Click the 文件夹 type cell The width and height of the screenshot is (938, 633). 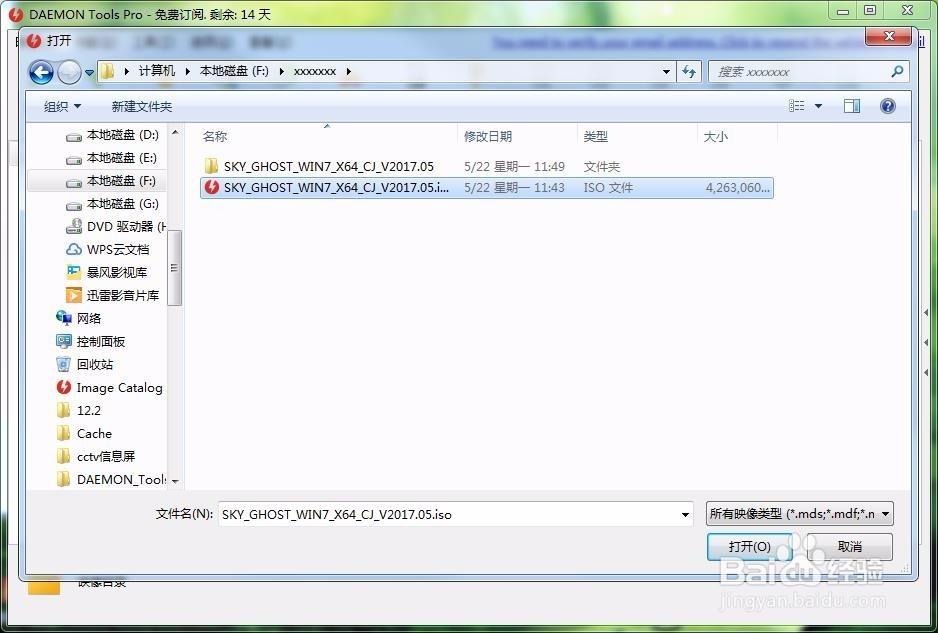tap(602, 166)
